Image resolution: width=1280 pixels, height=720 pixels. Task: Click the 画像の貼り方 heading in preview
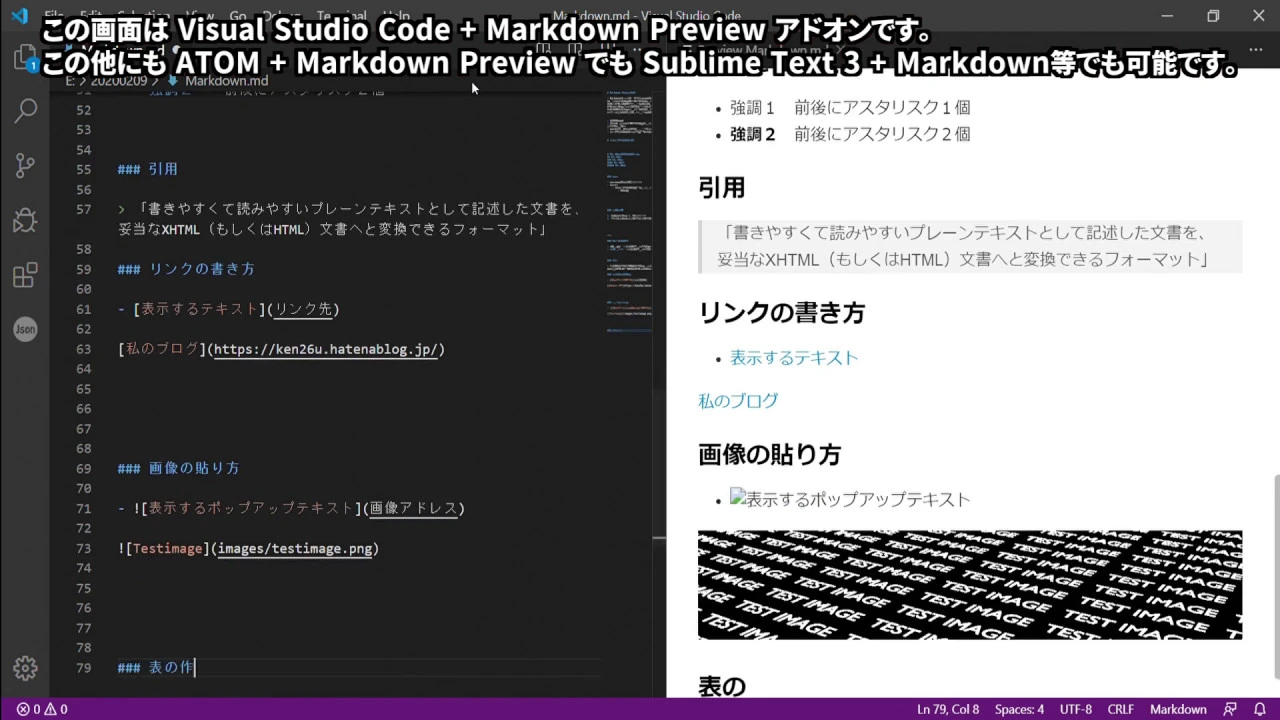click(x=769, y=455)
